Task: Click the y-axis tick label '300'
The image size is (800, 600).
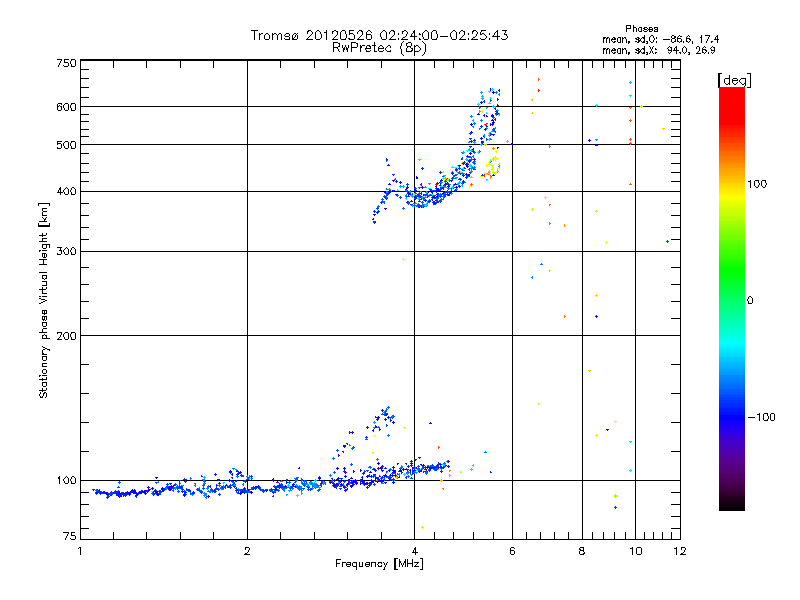Action: [66, 252]
